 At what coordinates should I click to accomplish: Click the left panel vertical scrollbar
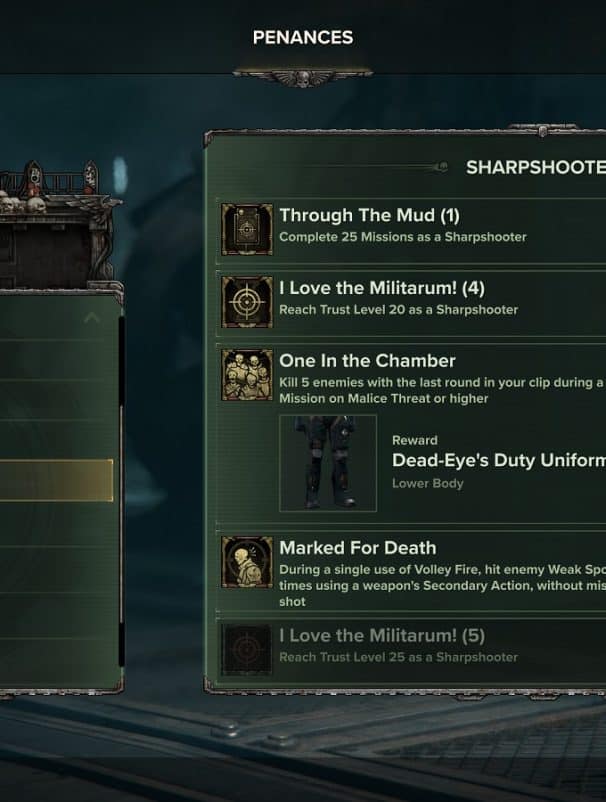click(x=121, y=491)
